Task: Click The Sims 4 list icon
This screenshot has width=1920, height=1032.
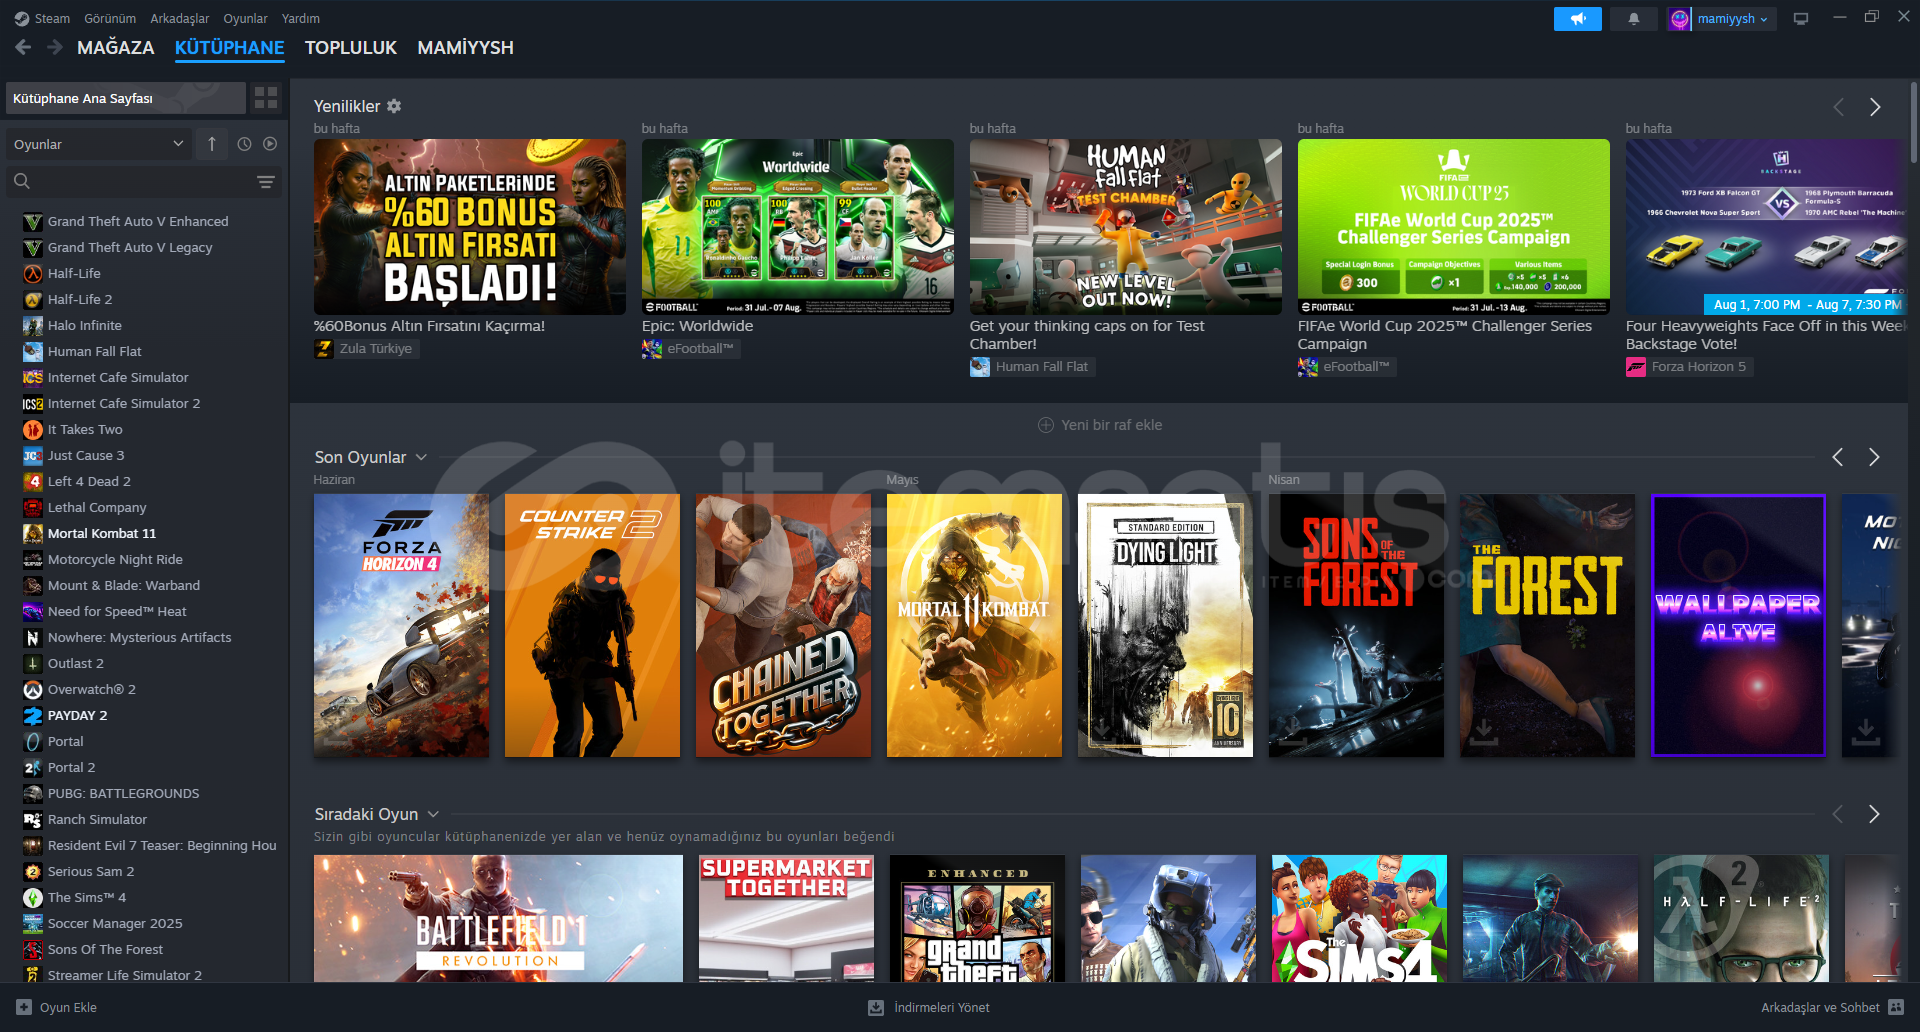Action: click(33, 897)
